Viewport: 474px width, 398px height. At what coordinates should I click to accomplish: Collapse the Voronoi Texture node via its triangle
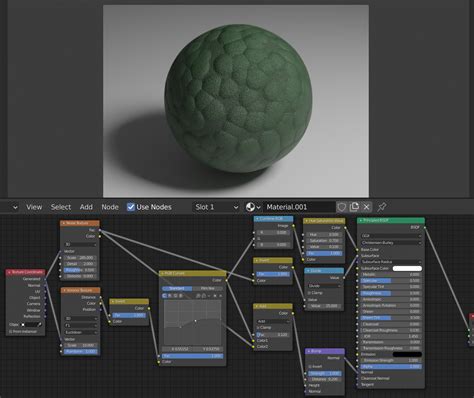pyautogui.click(x=64, y=290)
